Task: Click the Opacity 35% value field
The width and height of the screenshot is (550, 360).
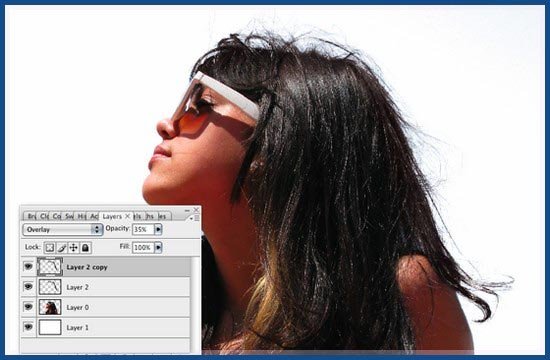Action: pos(143,229)
